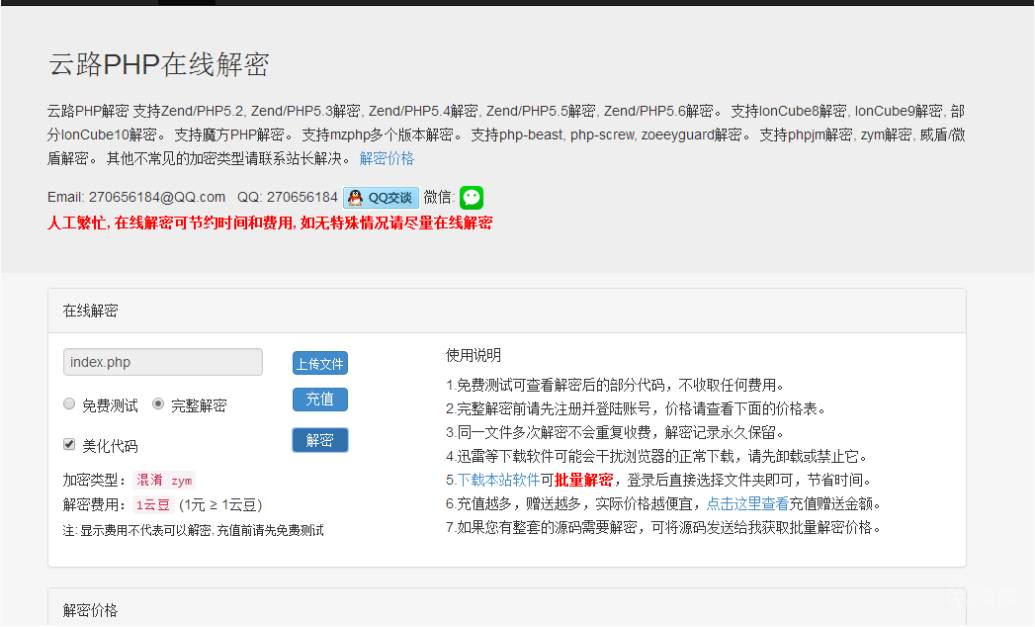Viewport: 1035px width, 627px height.
Task: Click the 云路PHP在线解密 page heading
Action: 158,65
